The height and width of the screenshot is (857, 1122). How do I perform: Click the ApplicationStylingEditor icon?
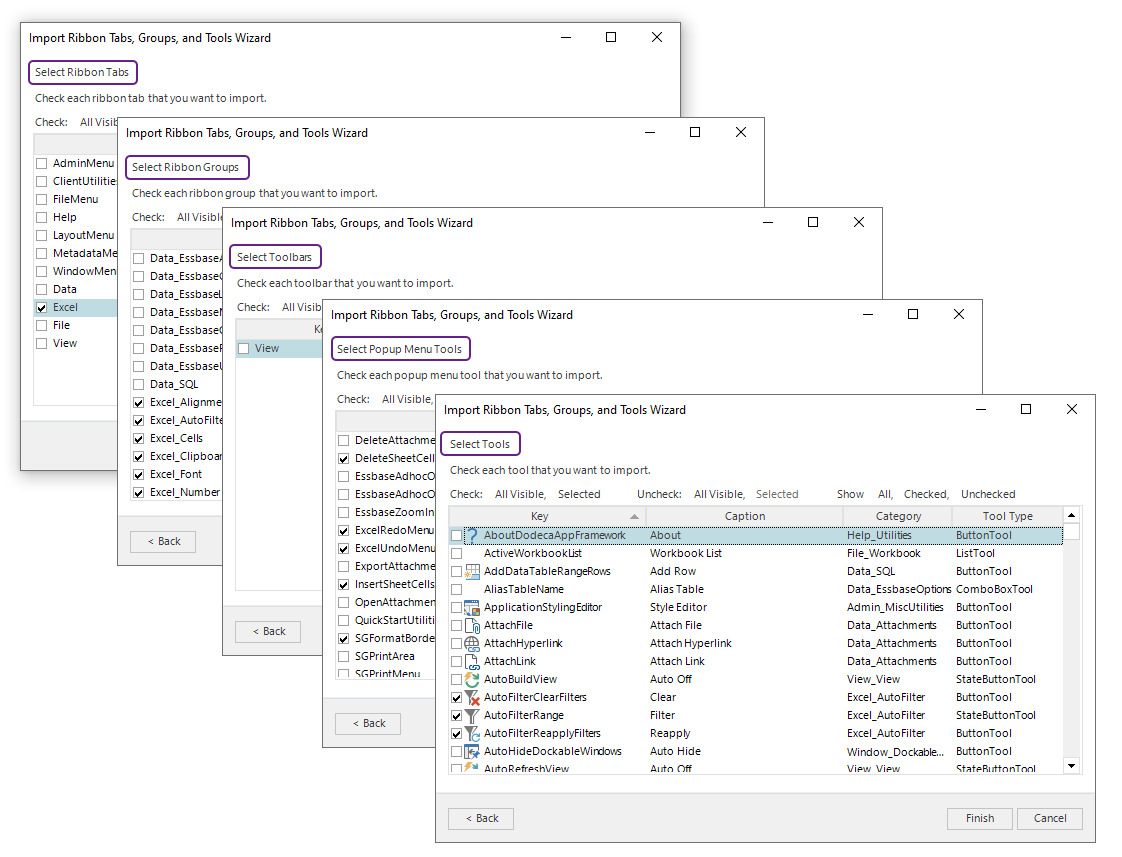pyautogui.click(x=472, y=607)
